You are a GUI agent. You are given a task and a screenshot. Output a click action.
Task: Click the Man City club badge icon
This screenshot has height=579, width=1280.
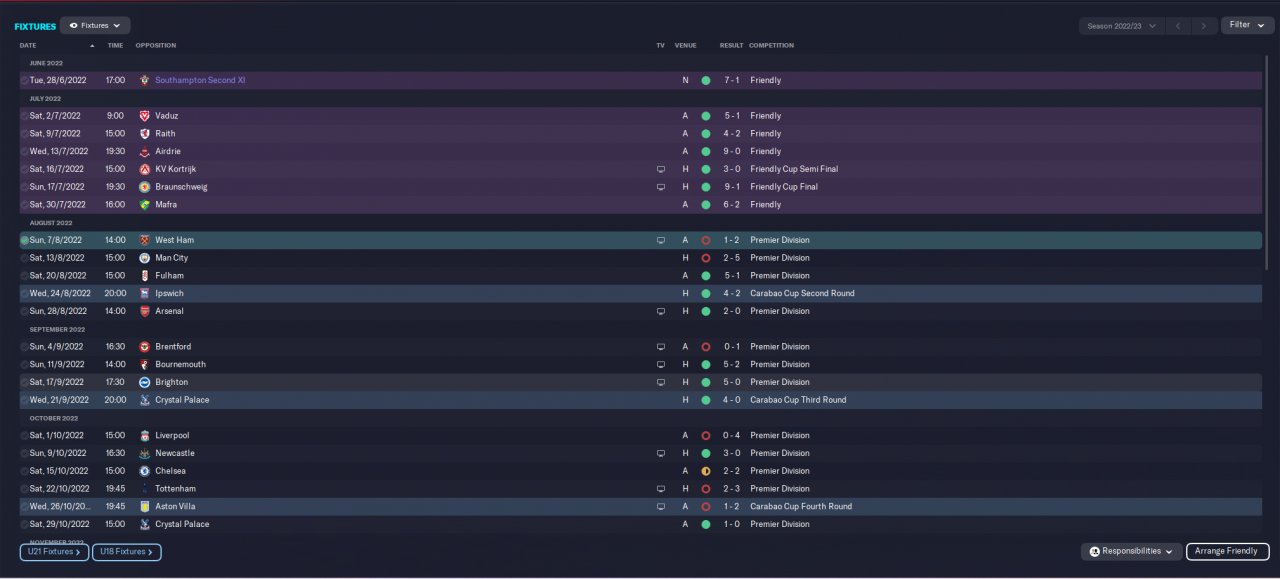point(144,258)
